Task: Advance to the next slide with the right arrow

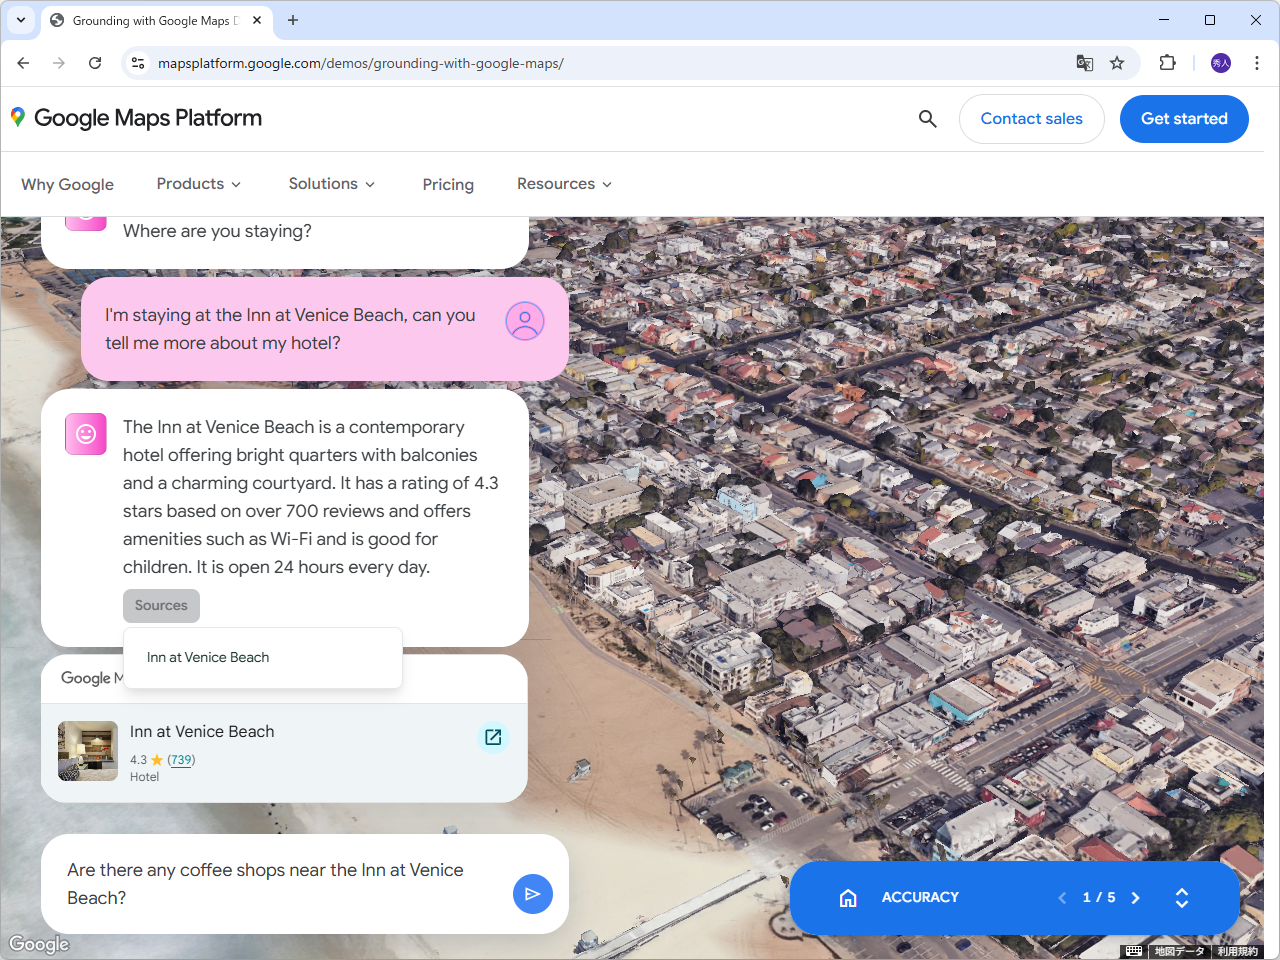Action: click(1135, 897)
